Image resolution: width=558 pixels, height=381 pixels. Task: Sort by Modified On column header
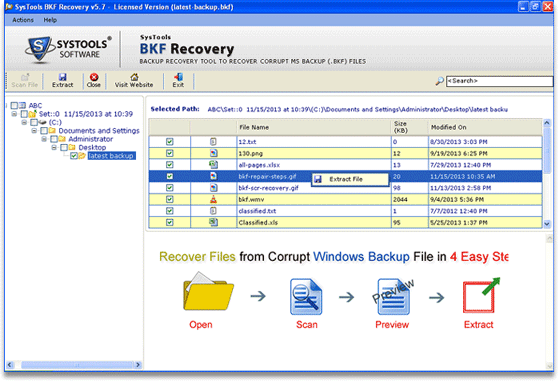tap(485, 127)
